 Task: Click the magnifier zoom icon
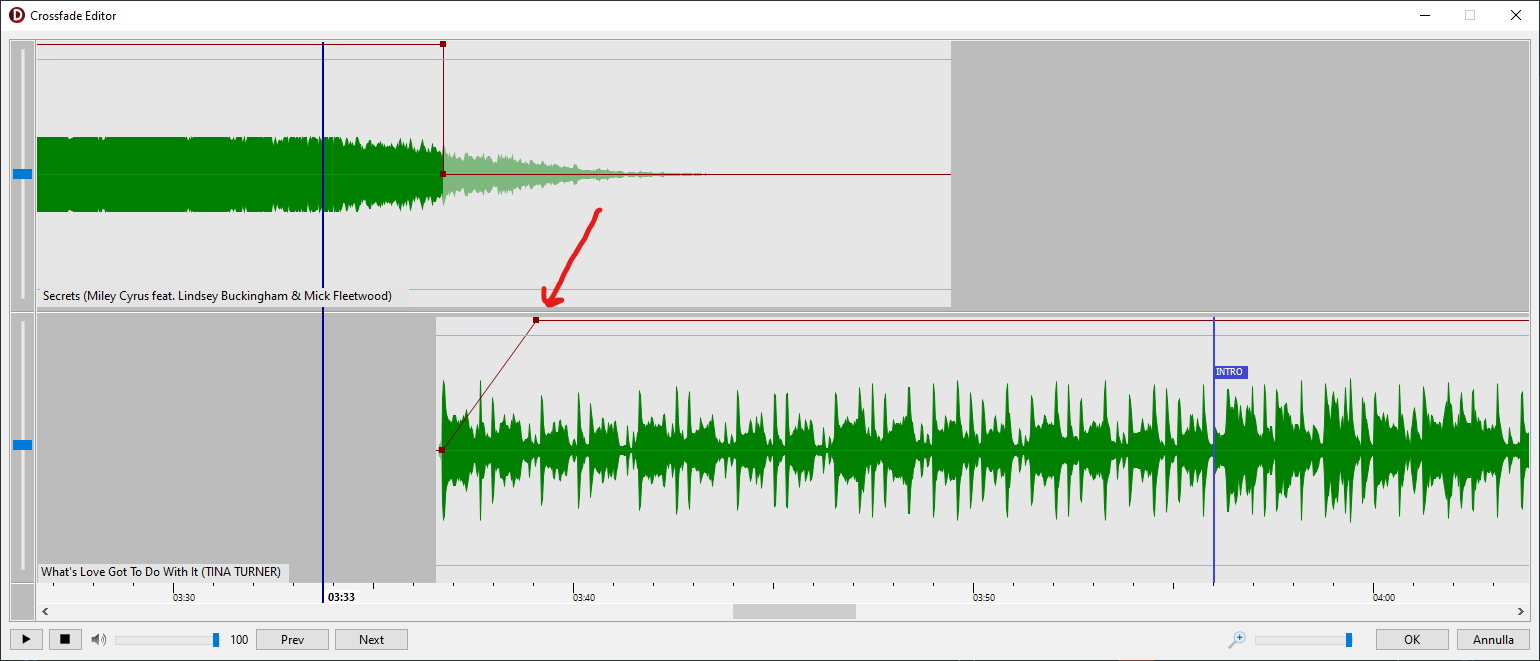tap(1237, 640)
